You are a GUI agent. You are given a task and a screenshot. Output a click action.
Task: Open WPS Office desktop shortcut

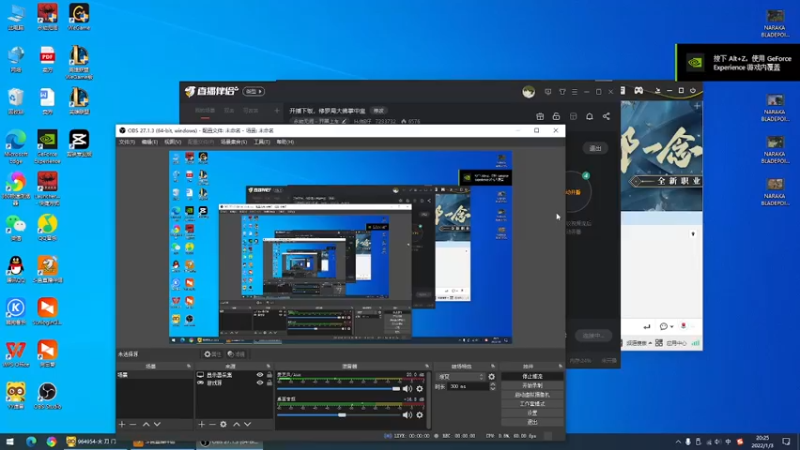click(16, 354)
